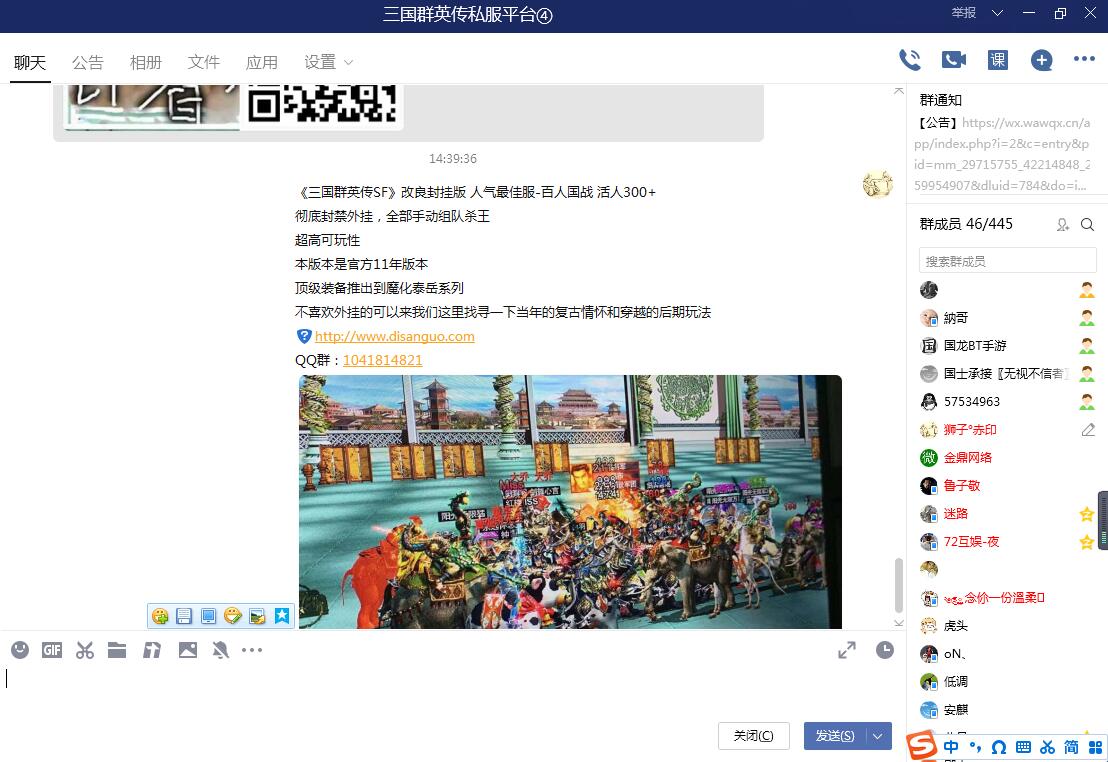Select member 鲁子敬
The height and width of the screenshot is (762, 1108).
1006,485
